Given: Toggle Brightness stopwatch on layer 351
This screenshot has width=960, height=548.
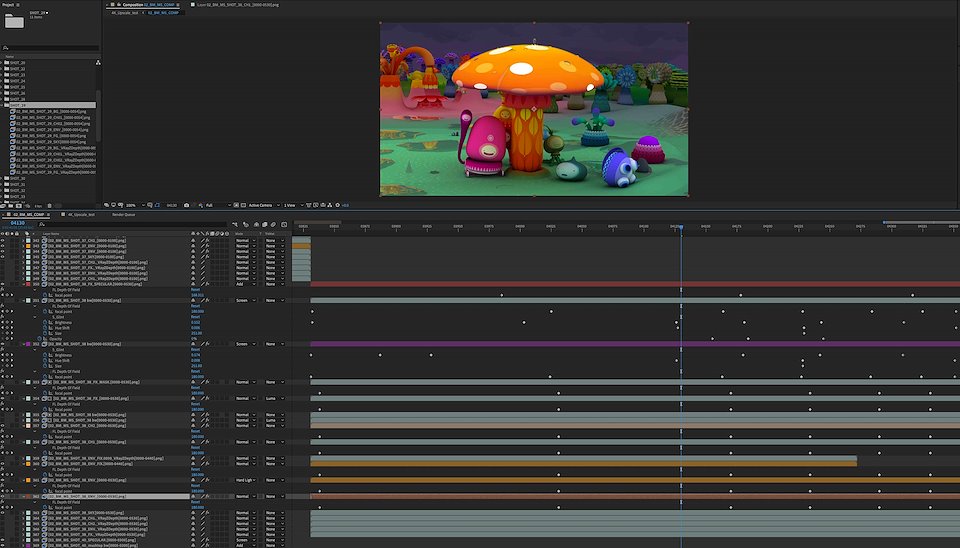Looking at the screenshot, I should (45, 323).
